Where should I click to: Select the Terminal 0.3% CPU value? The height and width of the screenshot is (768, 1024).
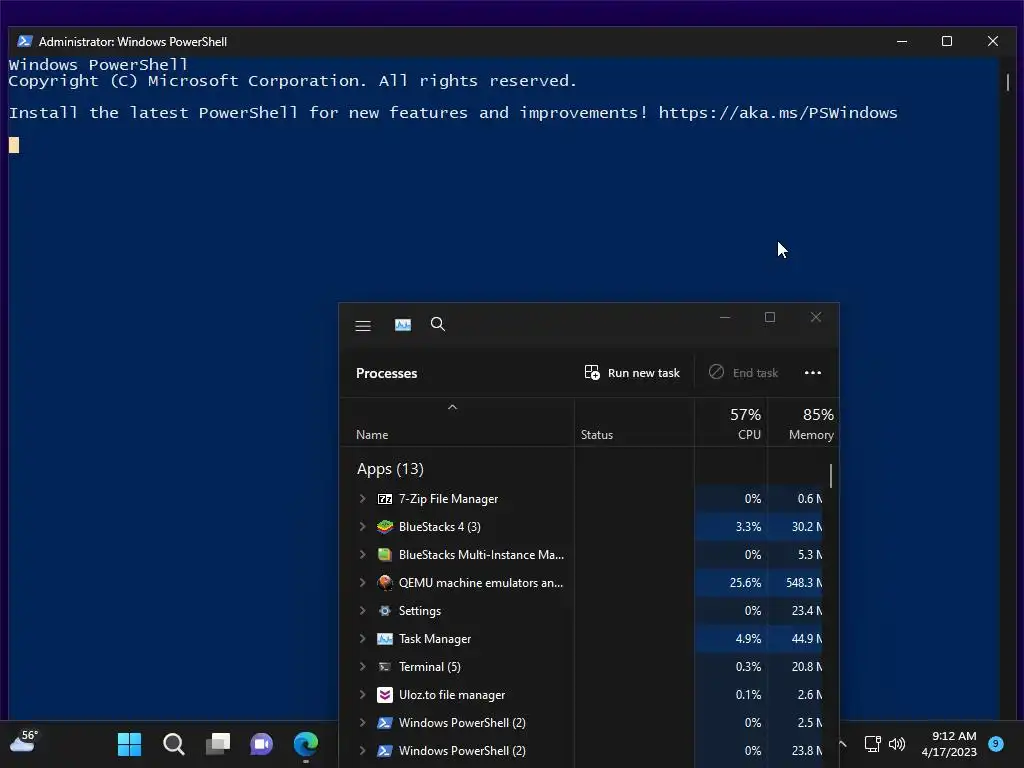pyautogui.click(x=748, y=667)
